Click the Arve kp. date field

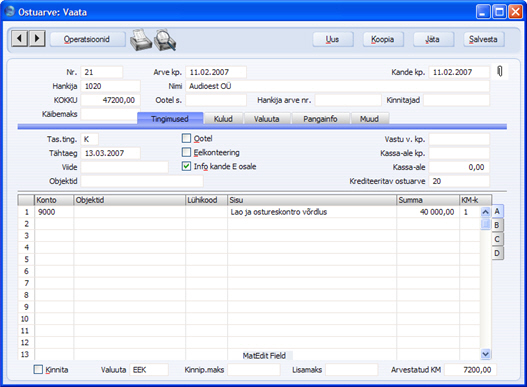pyautogui.click(x=216, y=72)
